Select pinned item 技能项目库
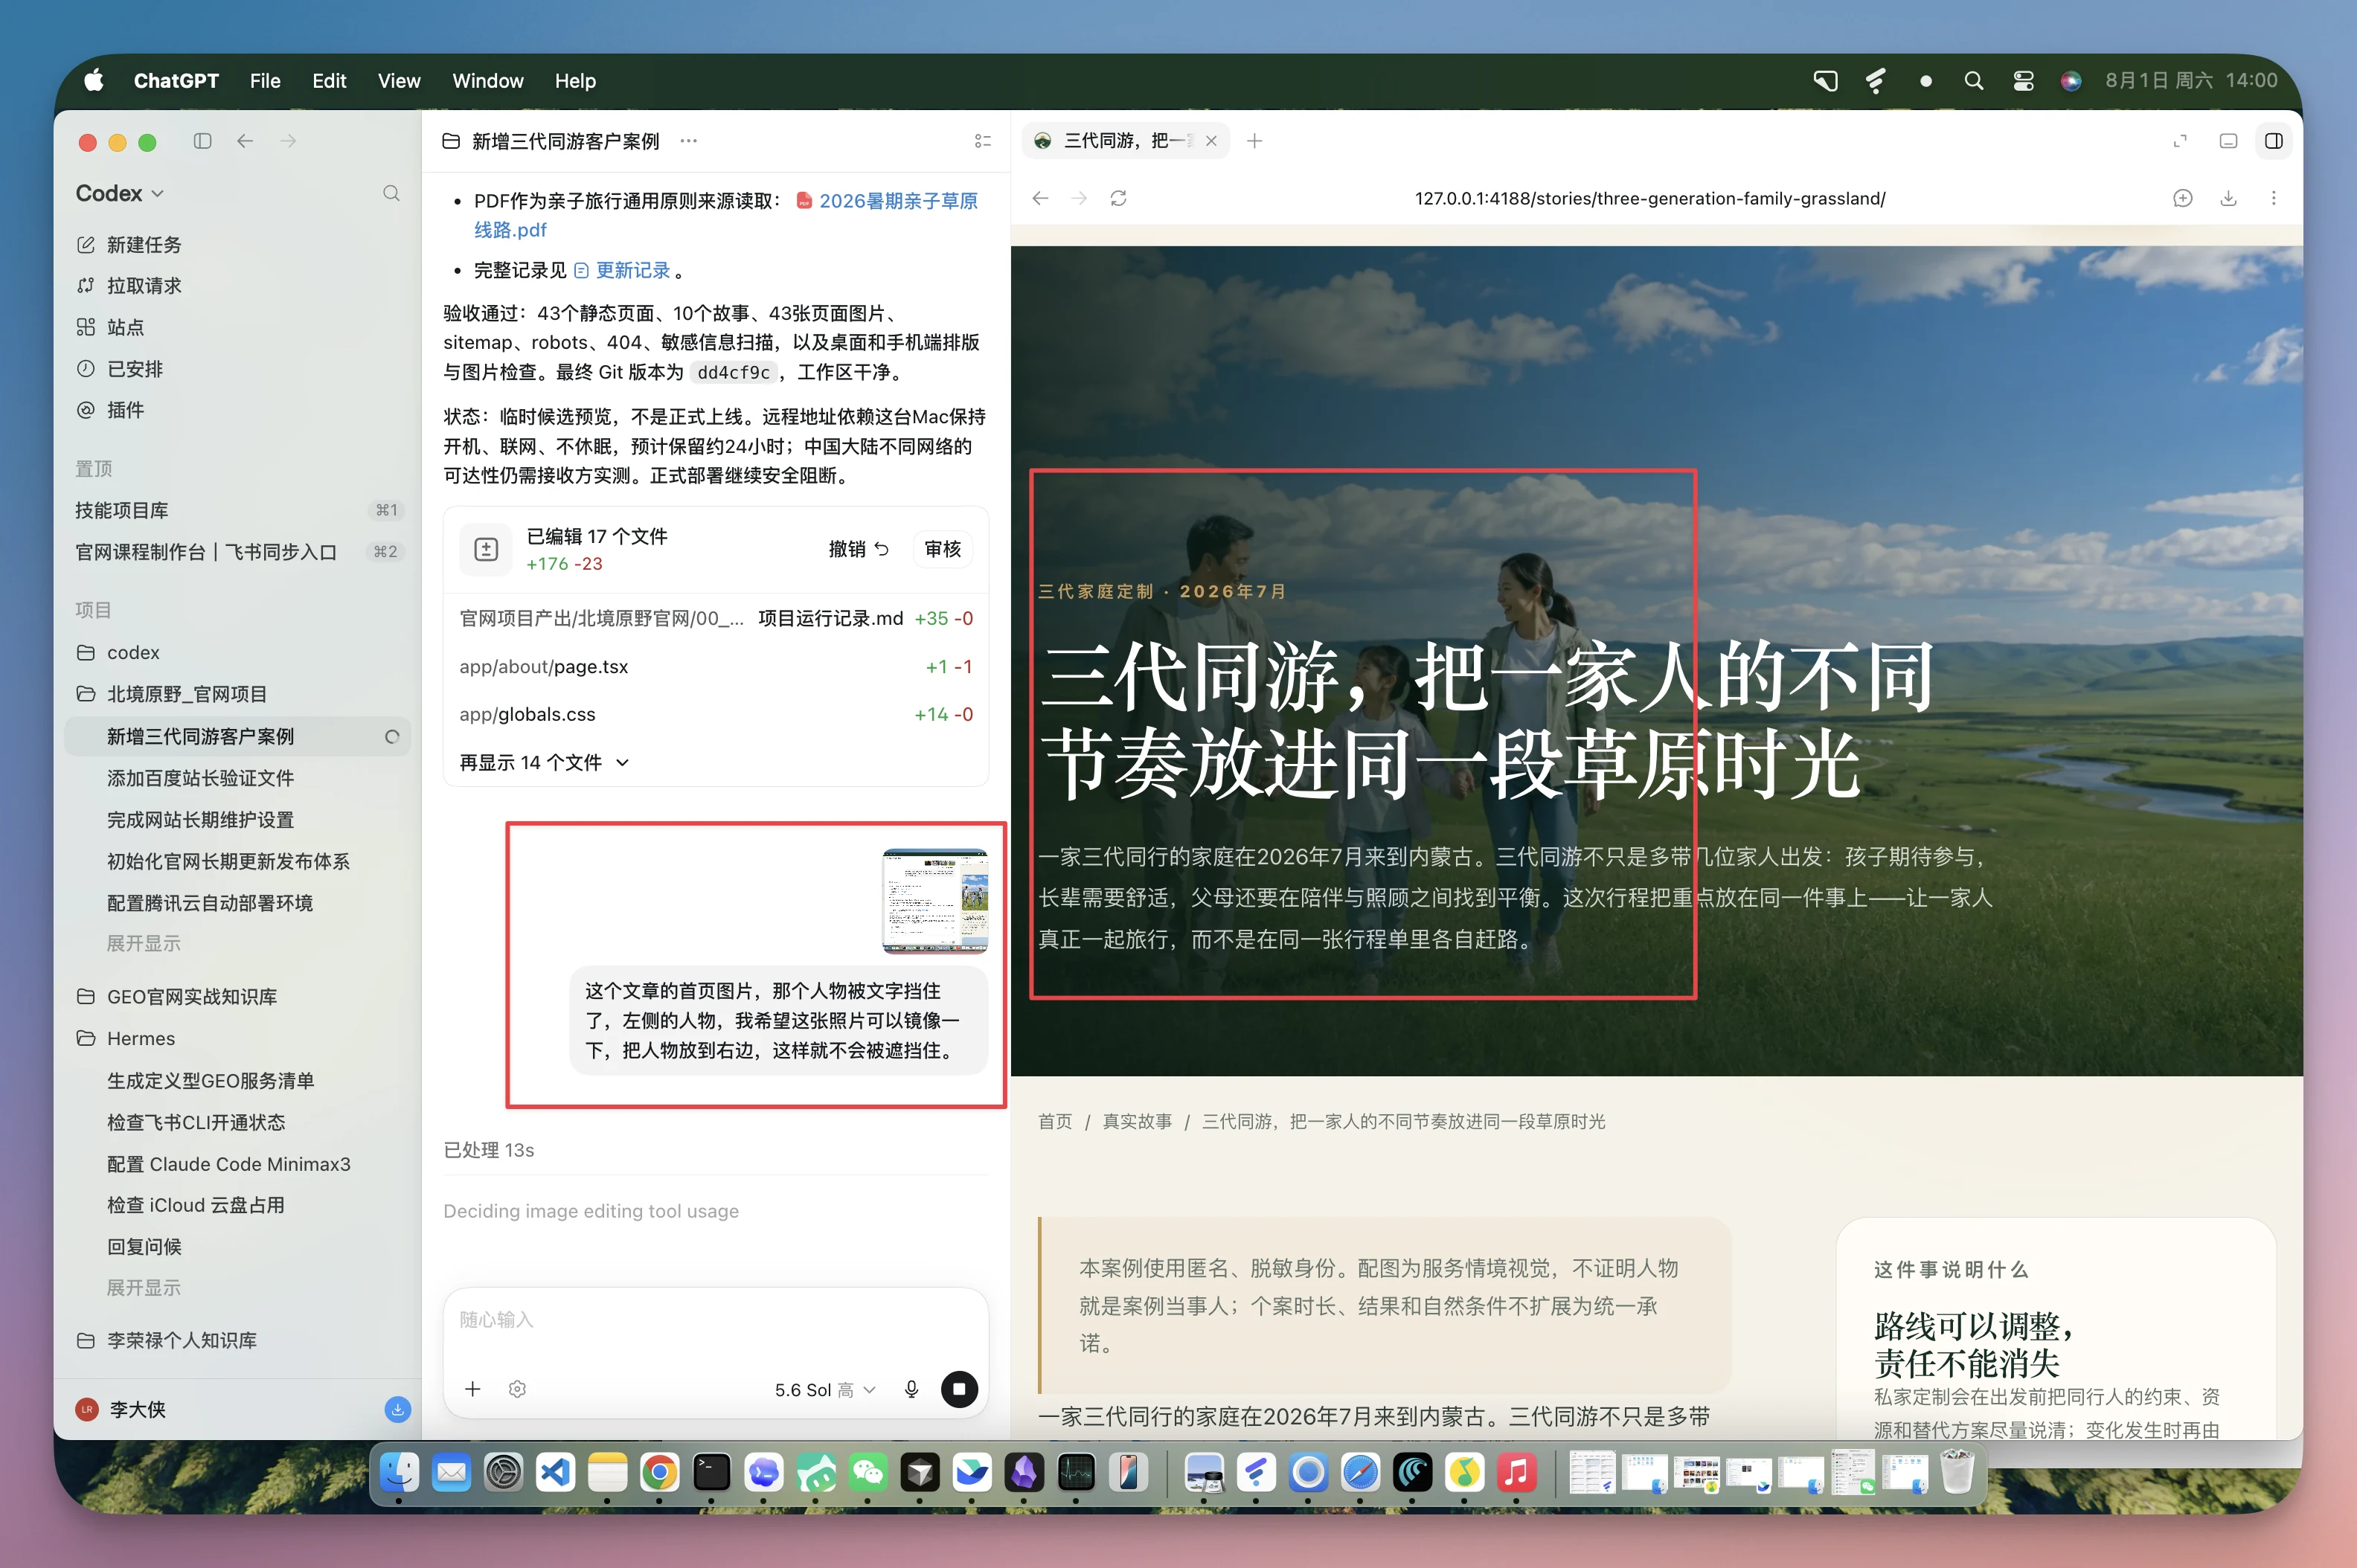The height and width of the screenshot is (1568, 2357). point(238,510)
